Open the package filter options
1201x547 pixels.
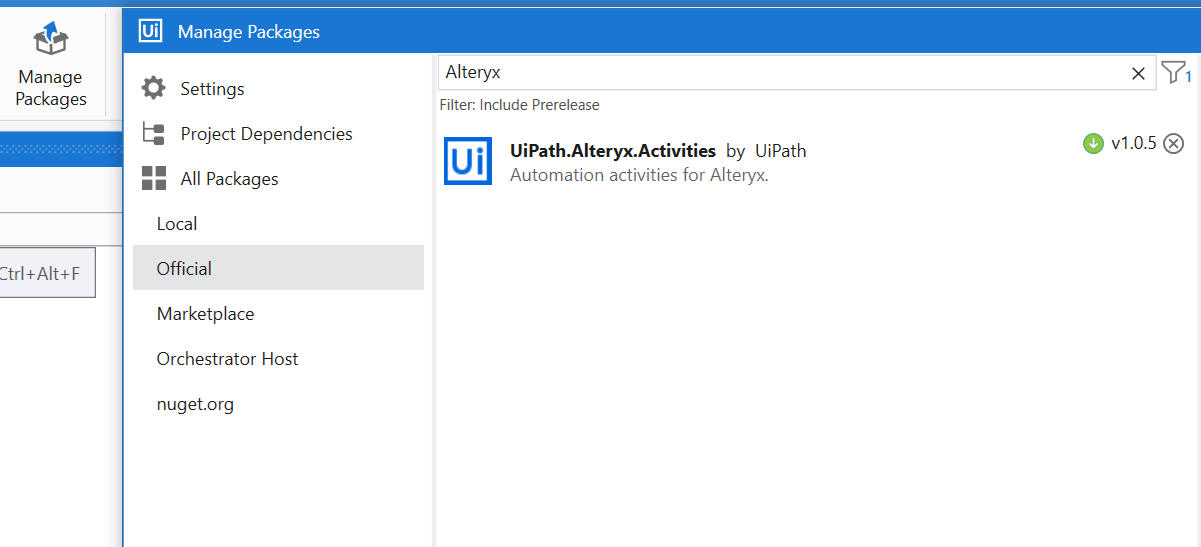click(x=1174, y=73)
